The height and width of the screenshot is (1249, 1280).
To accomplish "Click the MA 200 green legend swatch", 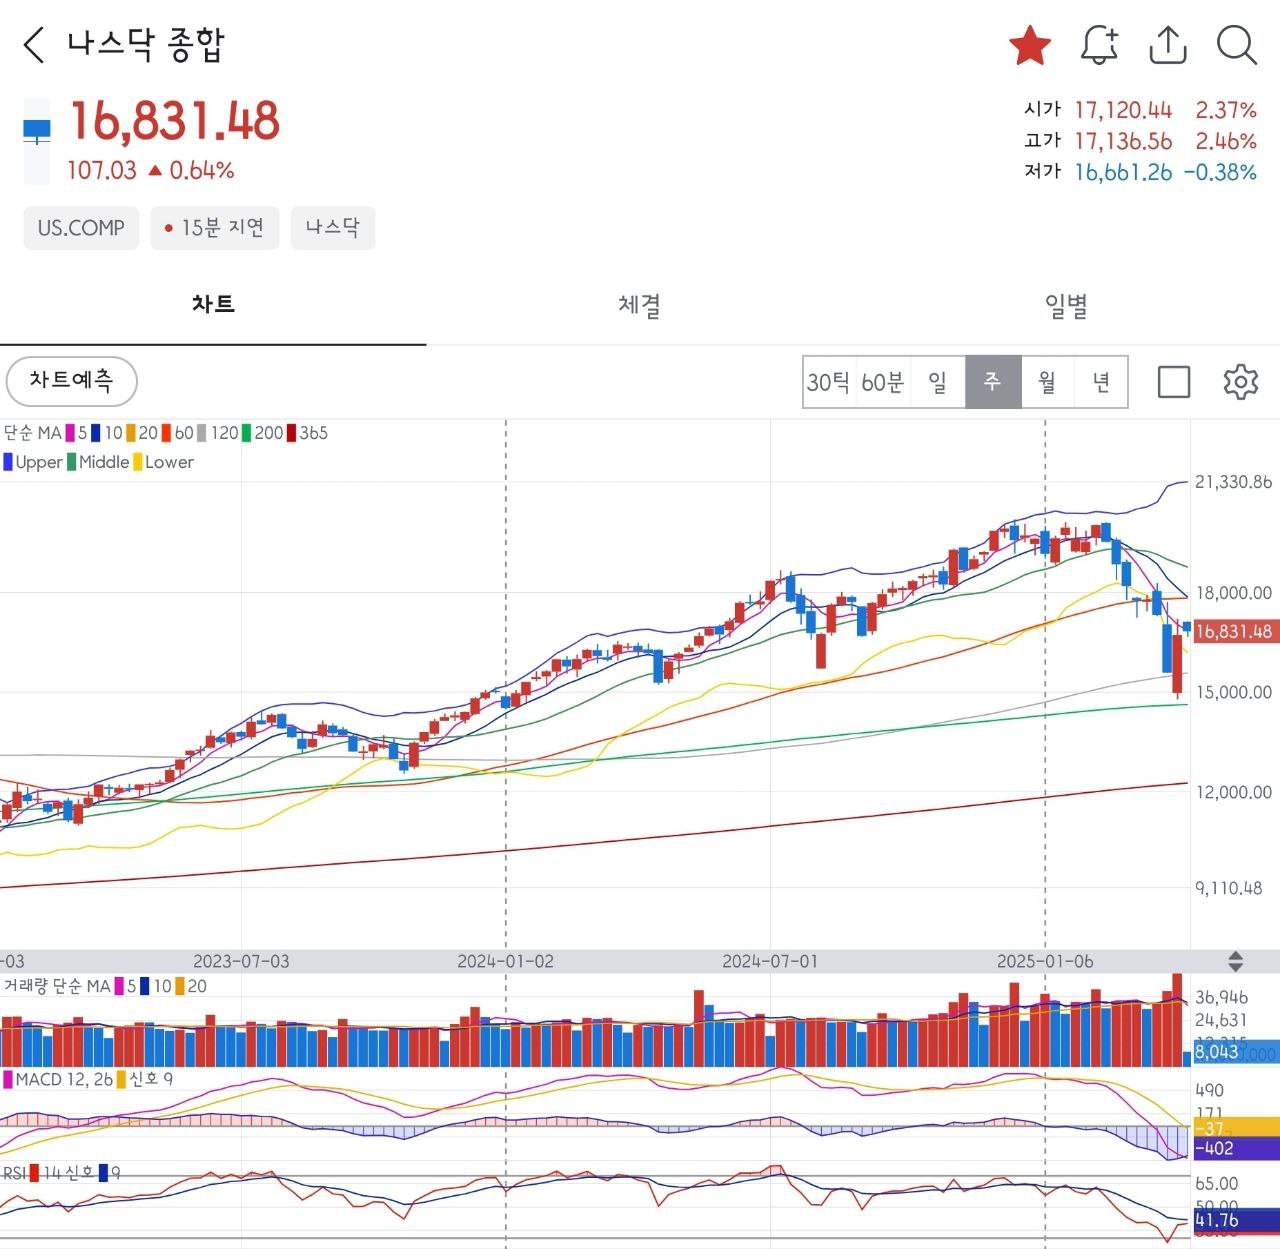I will click(x=246, y=433).
